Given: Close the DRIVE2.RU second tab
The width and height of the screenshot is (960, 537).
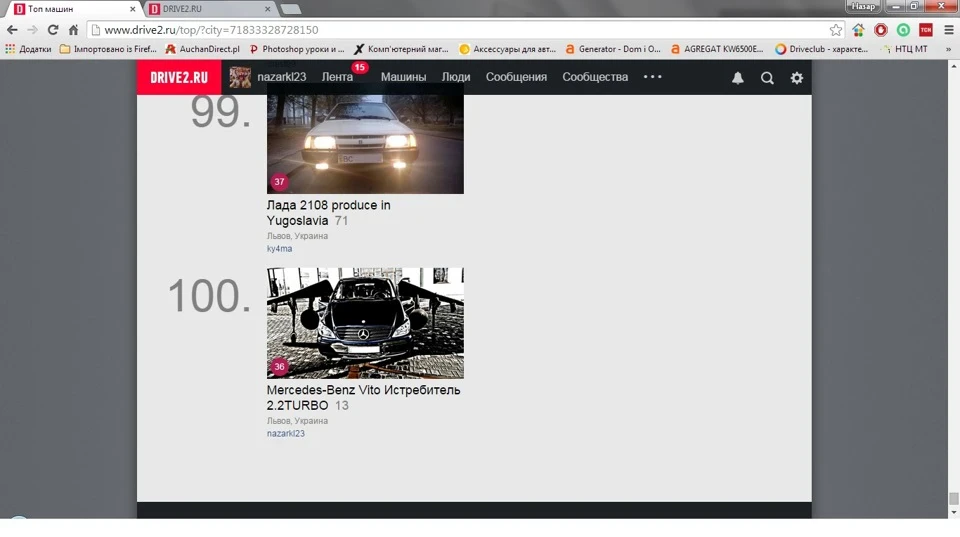Looking at the screenshot, I should pos(267,9).
